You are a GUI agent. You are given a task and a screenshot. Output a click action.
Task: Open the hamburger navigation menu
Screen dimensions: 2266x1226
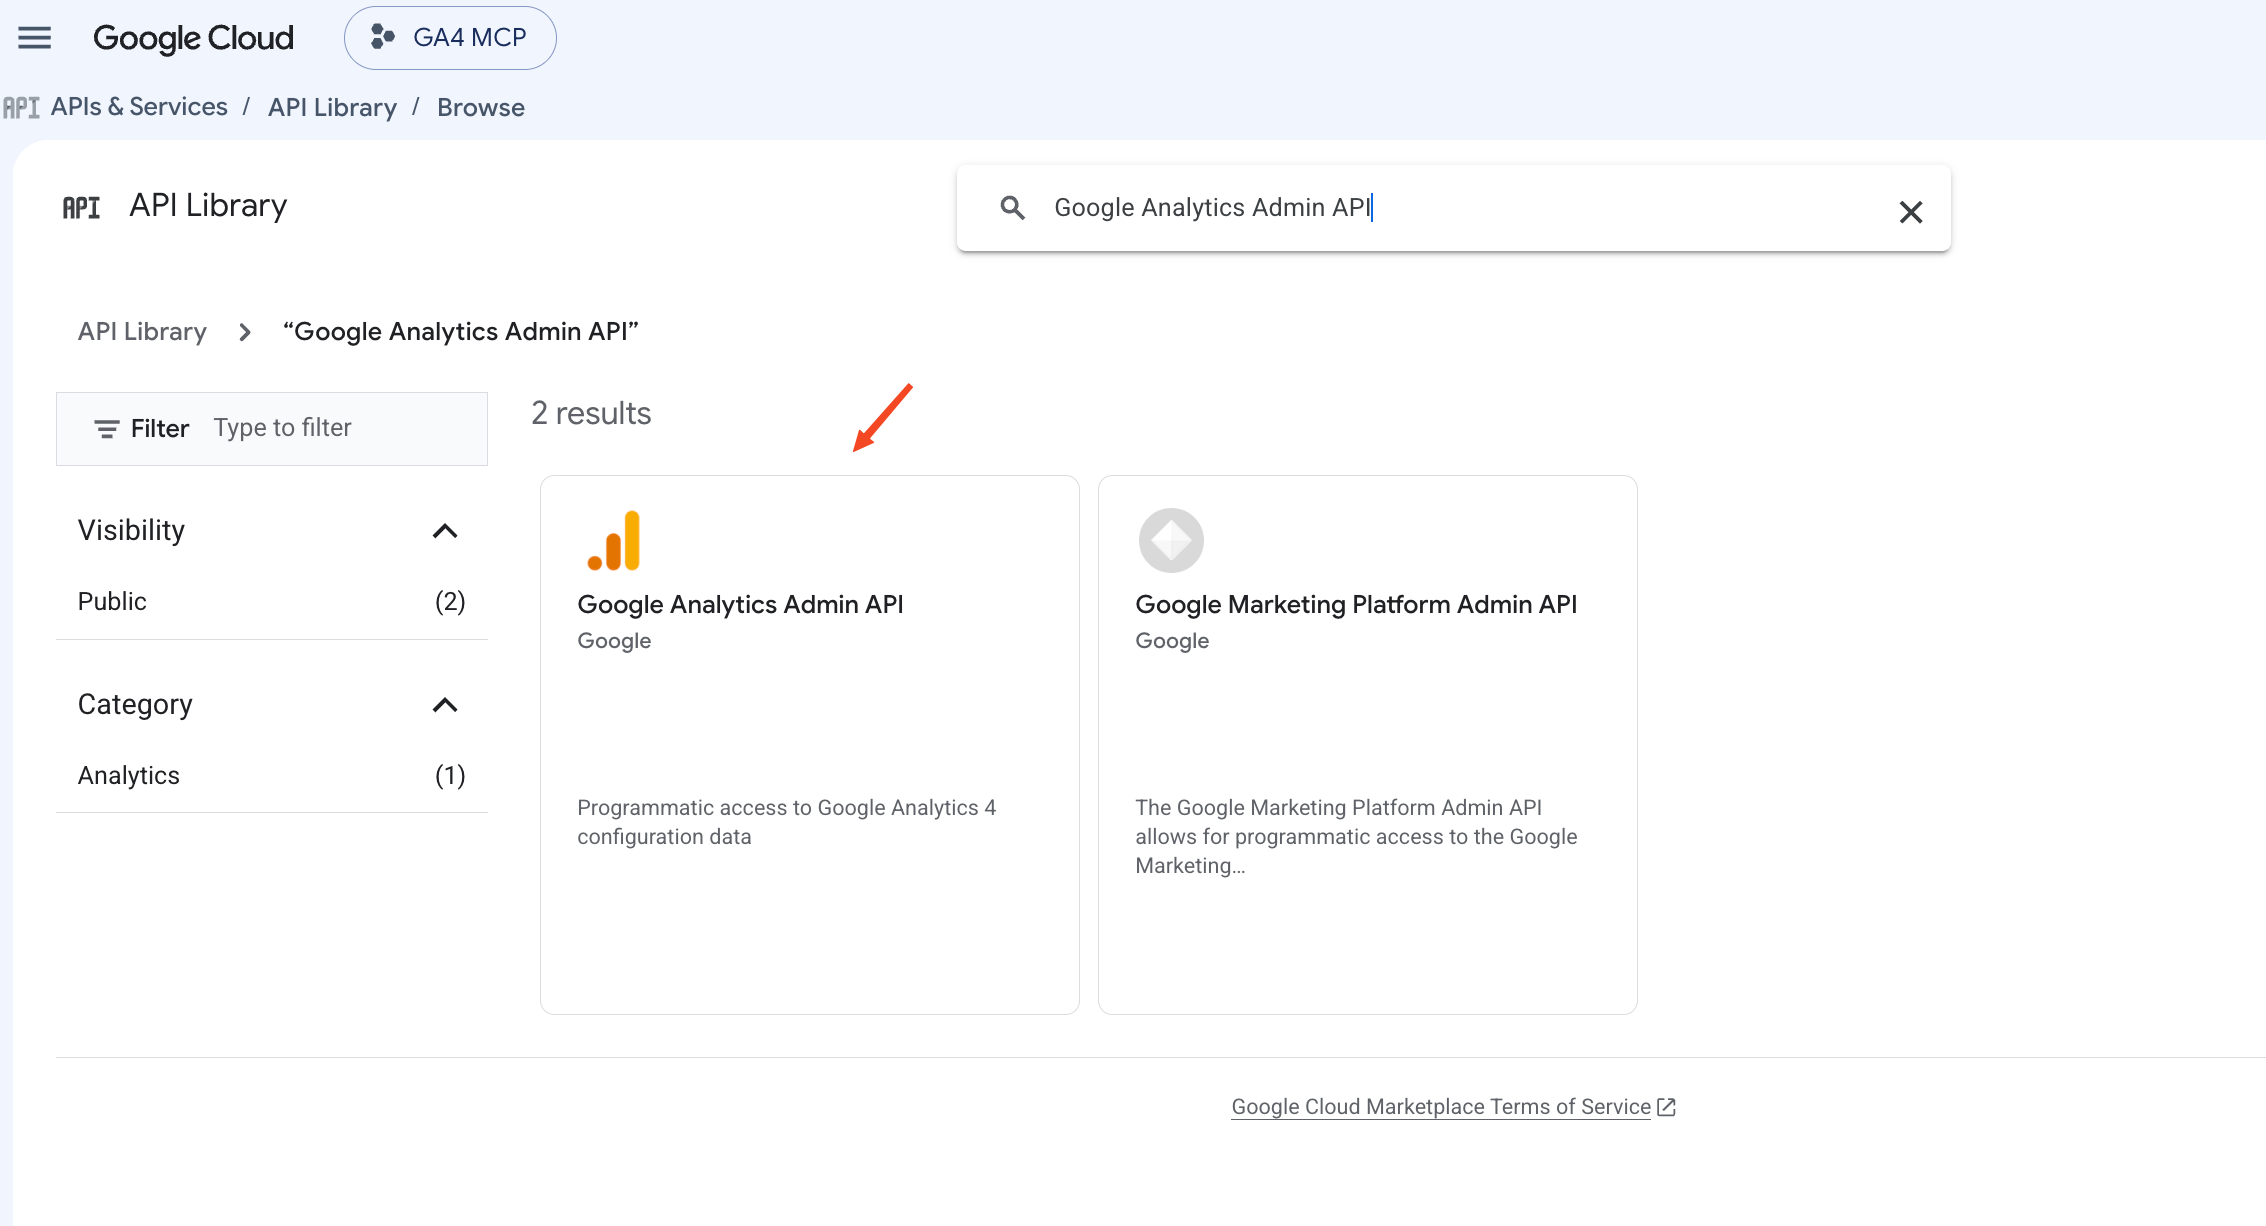[35, 38]
